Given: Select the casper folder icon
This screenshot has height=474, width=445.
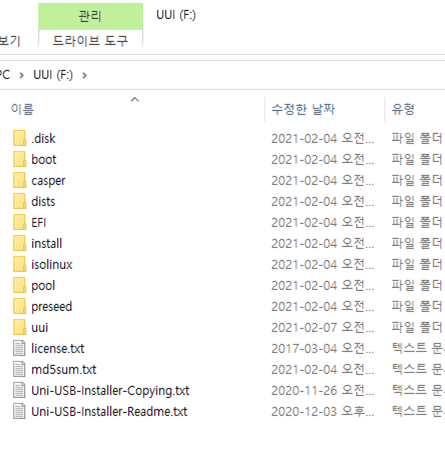Looking at the screenshot, I should [x=19, y=180].
